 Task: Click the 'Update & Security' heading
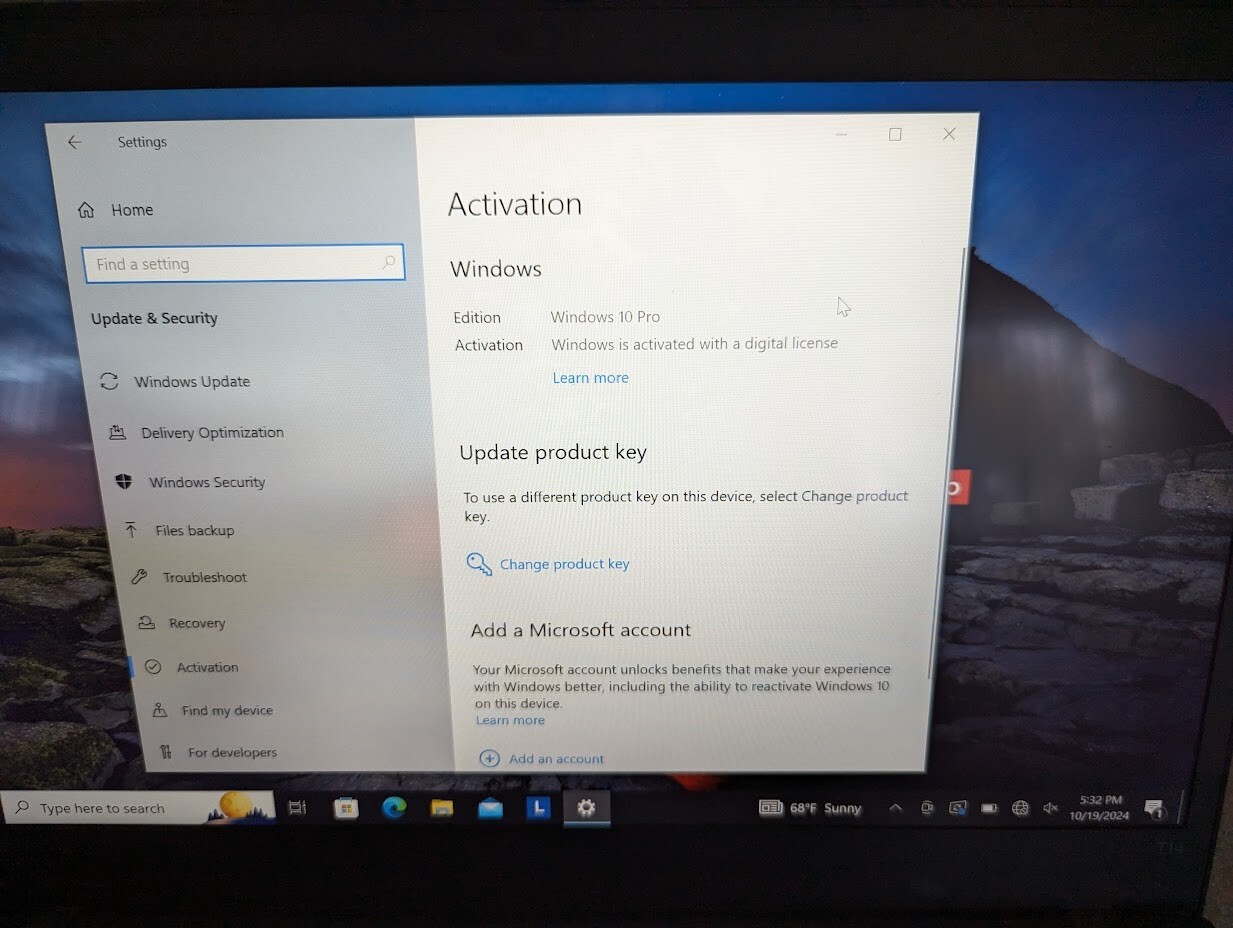coord(154,318)
